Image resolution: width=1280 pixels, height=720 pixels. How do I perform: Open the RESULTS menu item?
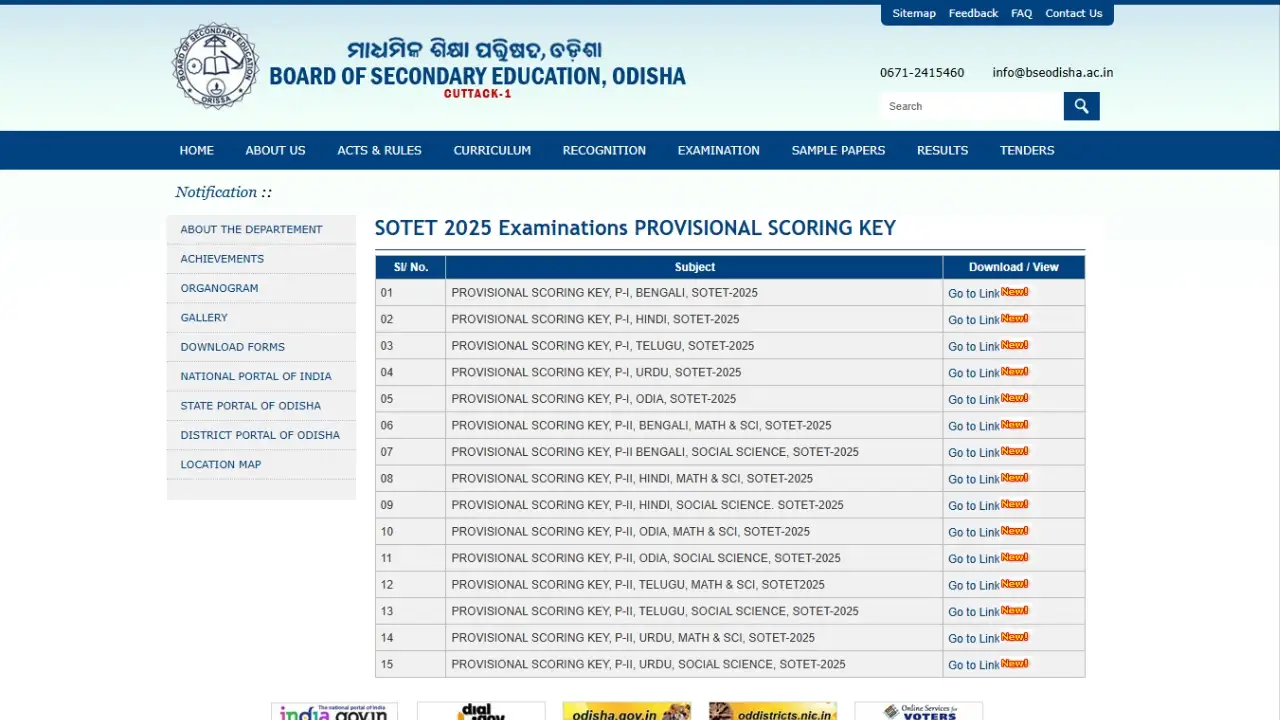[x=942, y=150]
